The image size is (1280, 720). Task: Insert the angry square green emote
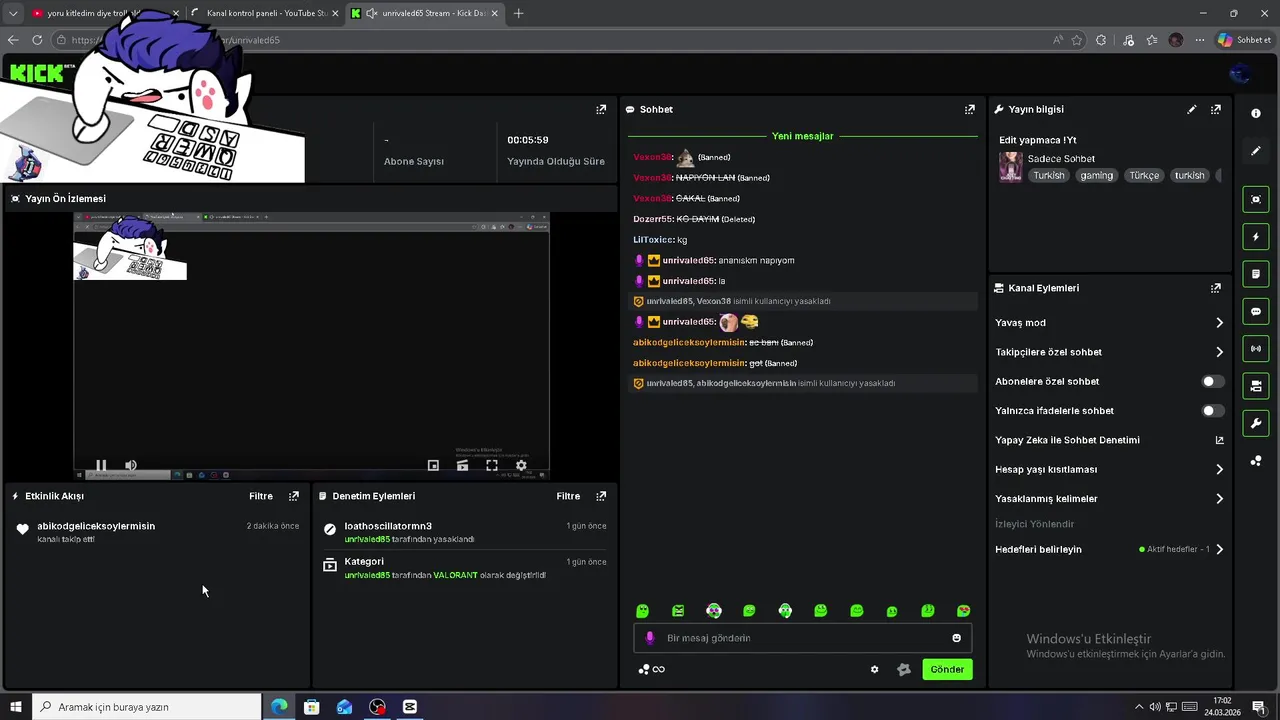click(678, 611)
